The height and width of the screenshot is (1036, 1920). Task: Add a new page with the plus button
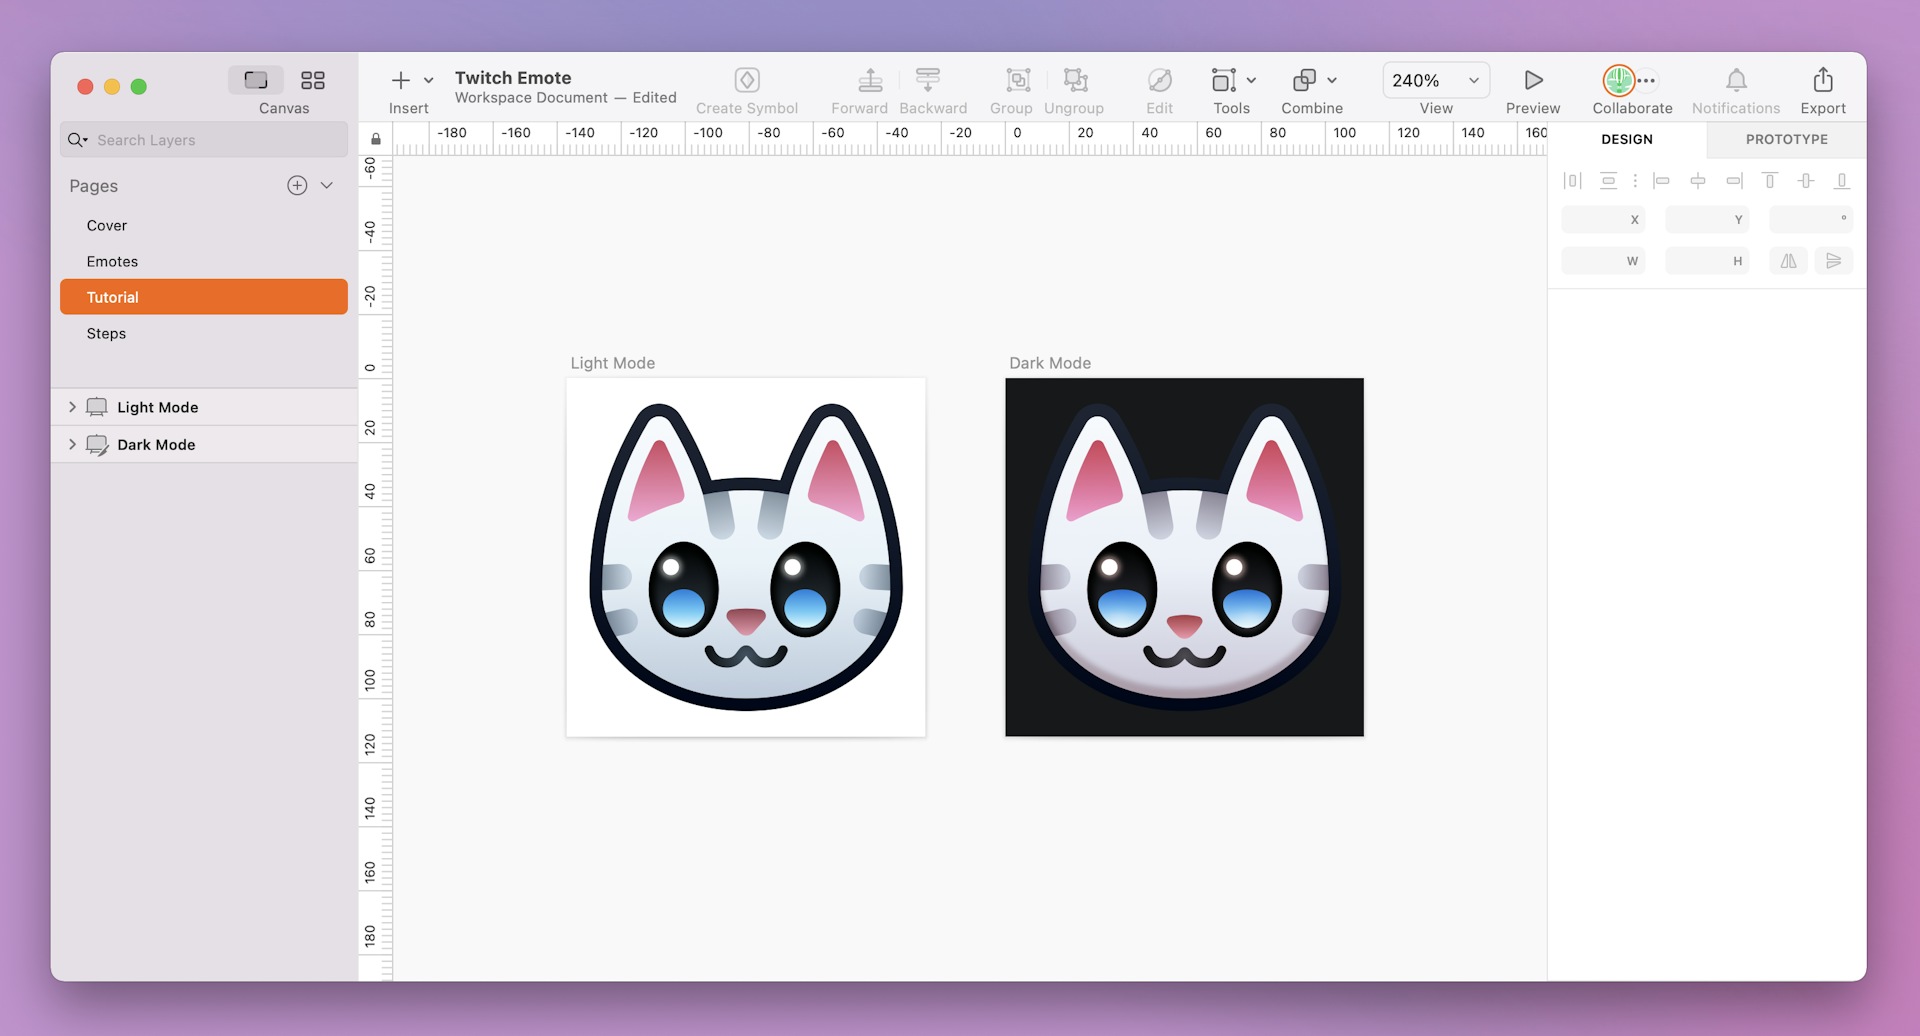pyautogui.click(x=297, y=185)
